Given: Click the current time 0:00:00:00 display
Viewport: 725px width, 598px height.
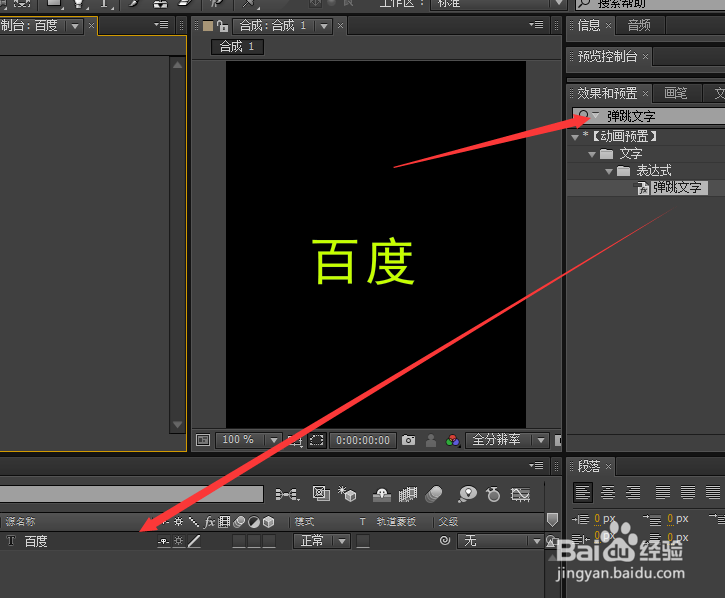Looking at the screenshot, I should 363,440.
